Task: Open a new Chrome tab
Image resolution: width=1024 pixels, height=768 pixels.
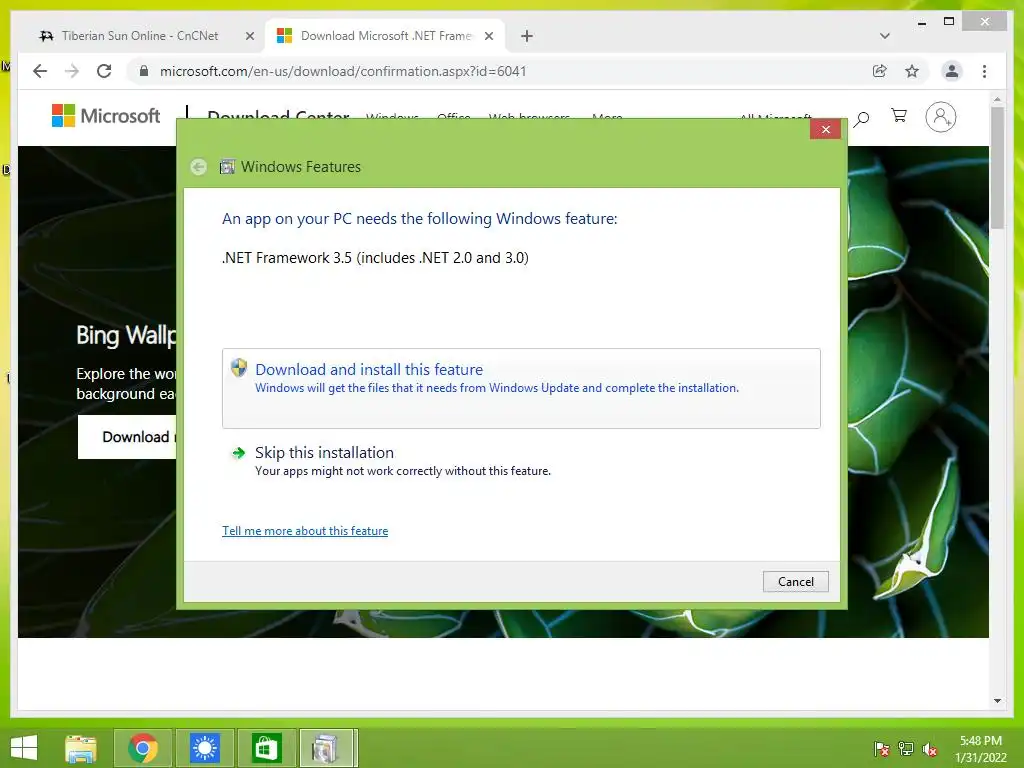Action: (527, 36)
